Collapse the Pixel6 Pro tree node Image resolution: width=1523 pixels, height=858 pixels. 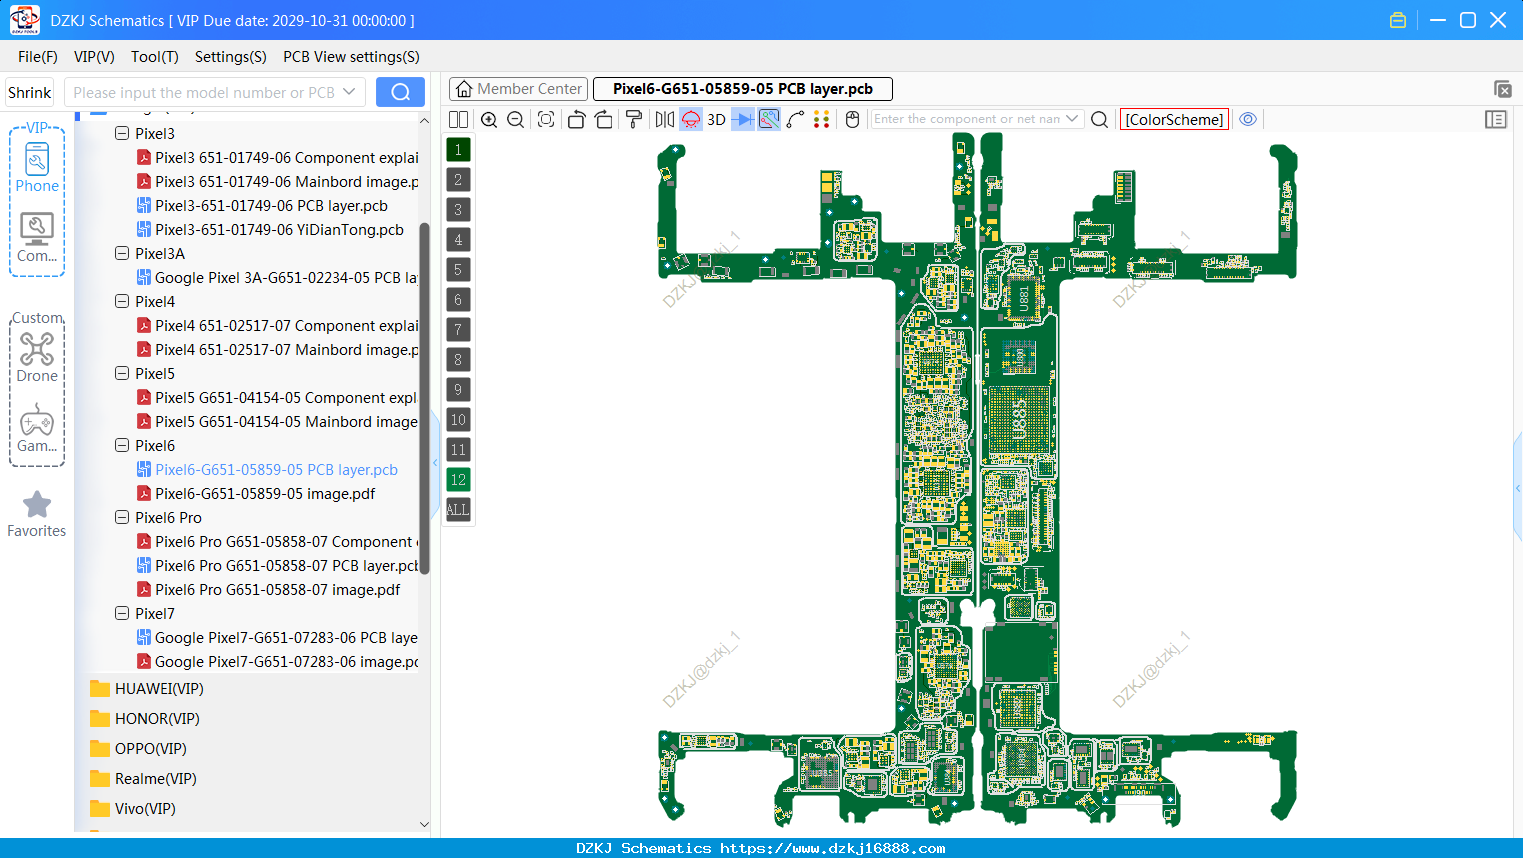coord(122,517)
